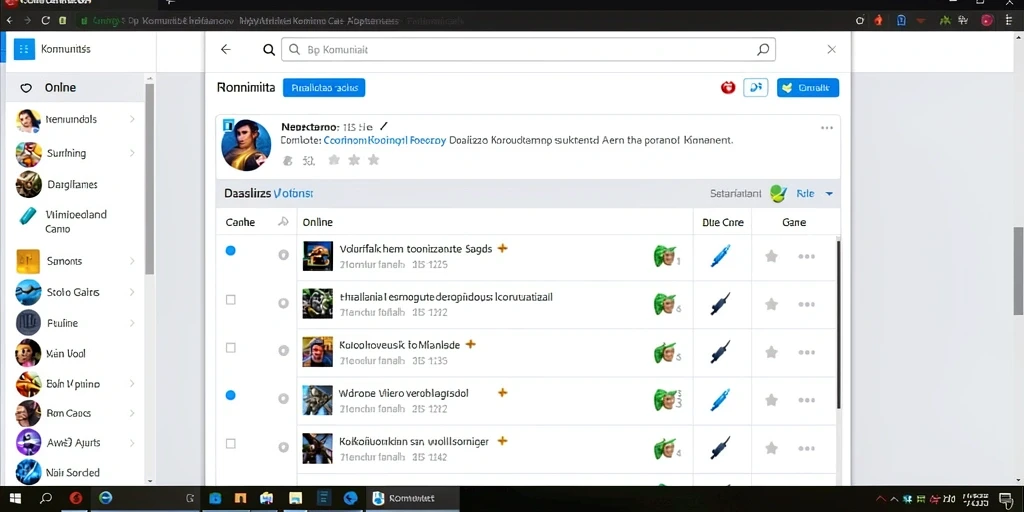Click the blue button next to Ronnimiita

coord(324,88)
